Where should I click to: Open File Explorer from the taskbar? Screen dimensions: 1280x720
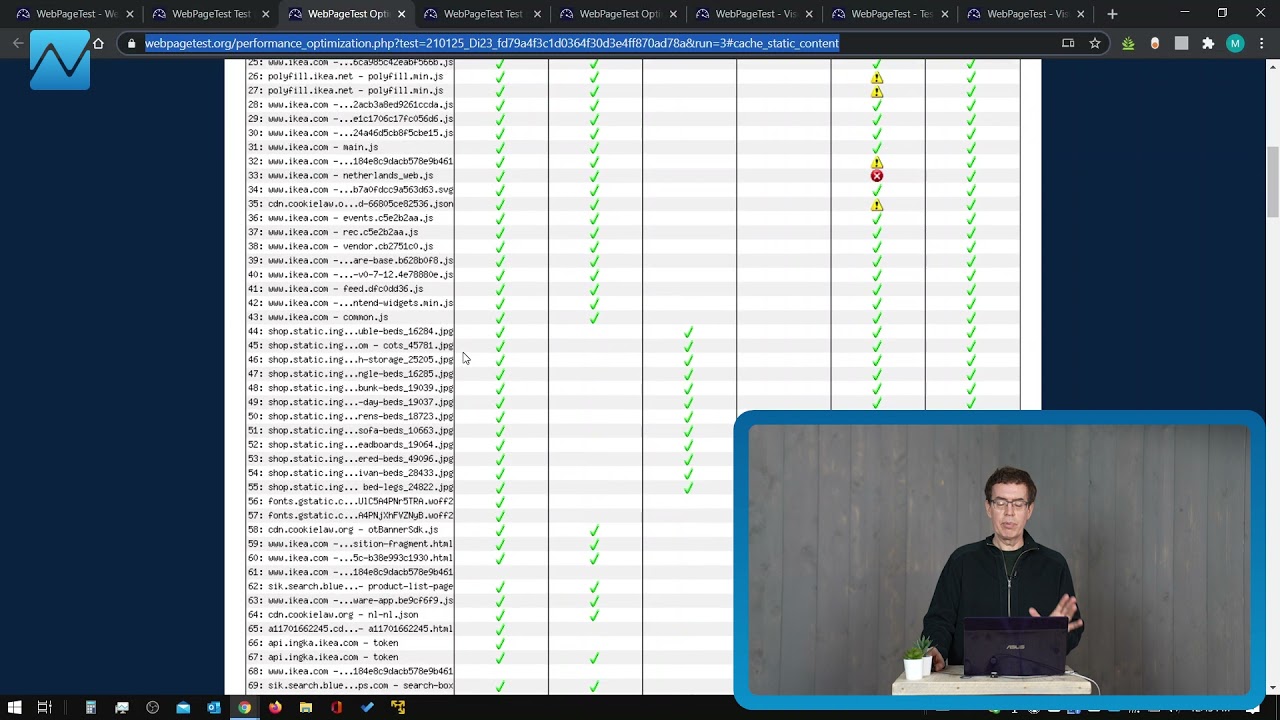(x=306, y=707)
